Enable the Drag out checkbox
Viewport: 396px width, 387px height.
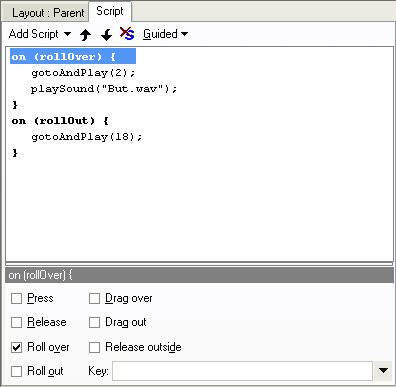click(x=94, y=323)
